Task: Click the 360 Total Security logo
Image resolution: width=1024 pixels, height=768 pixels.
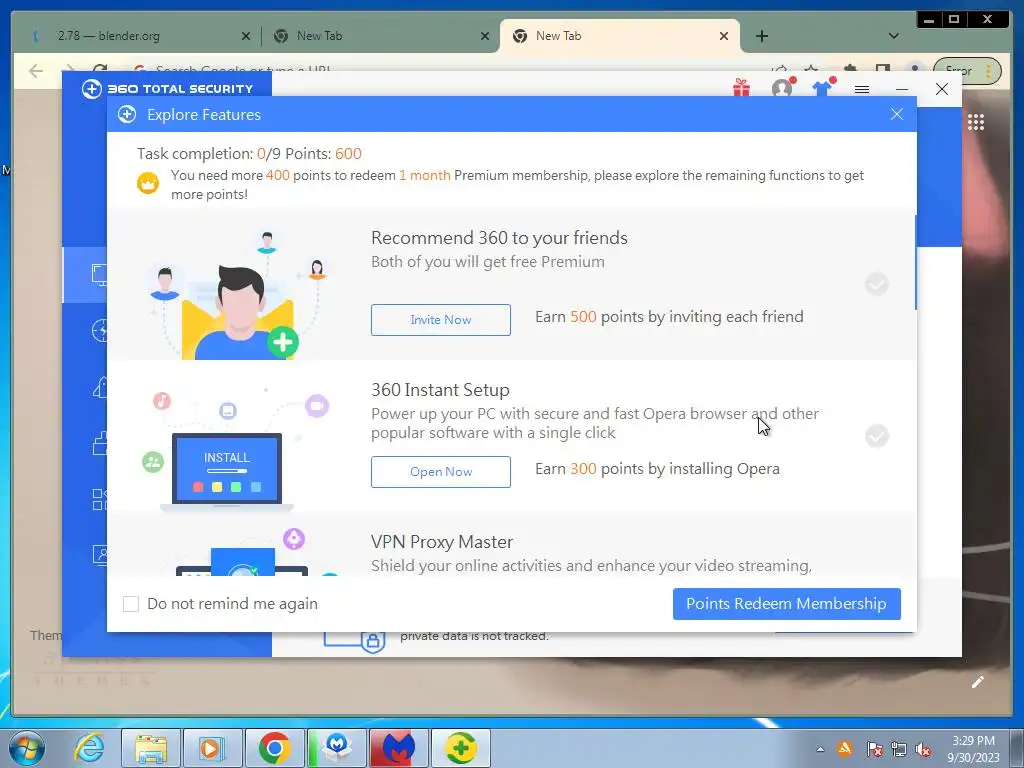Action: (167, 89)
